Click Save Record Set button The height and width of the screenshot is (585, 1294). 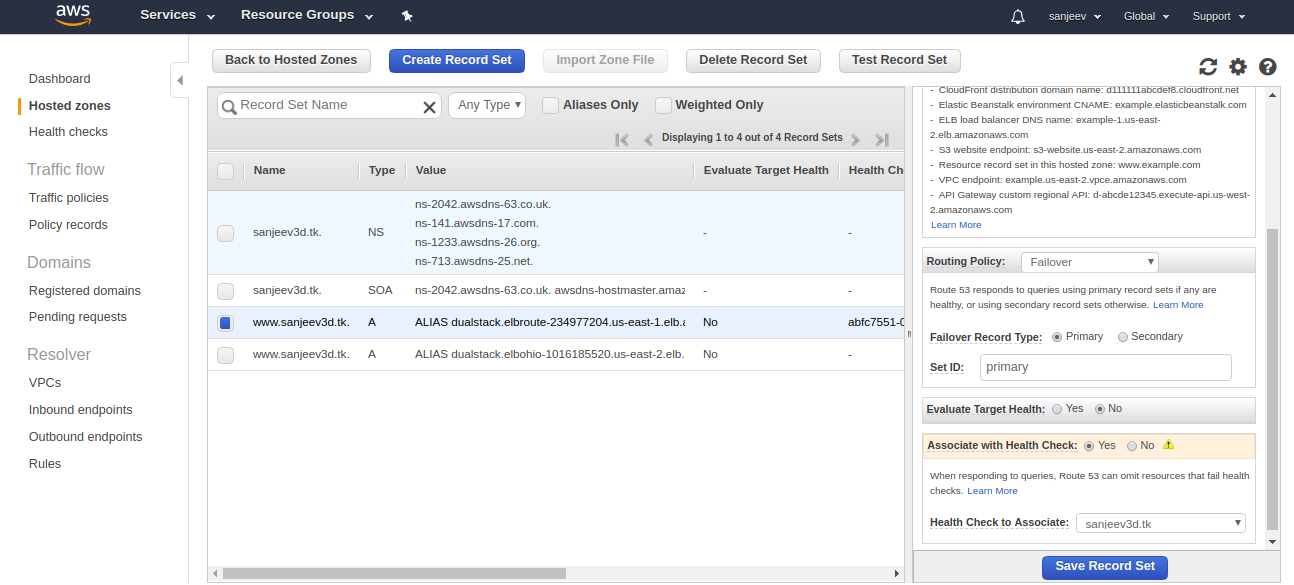point(1105,566)
